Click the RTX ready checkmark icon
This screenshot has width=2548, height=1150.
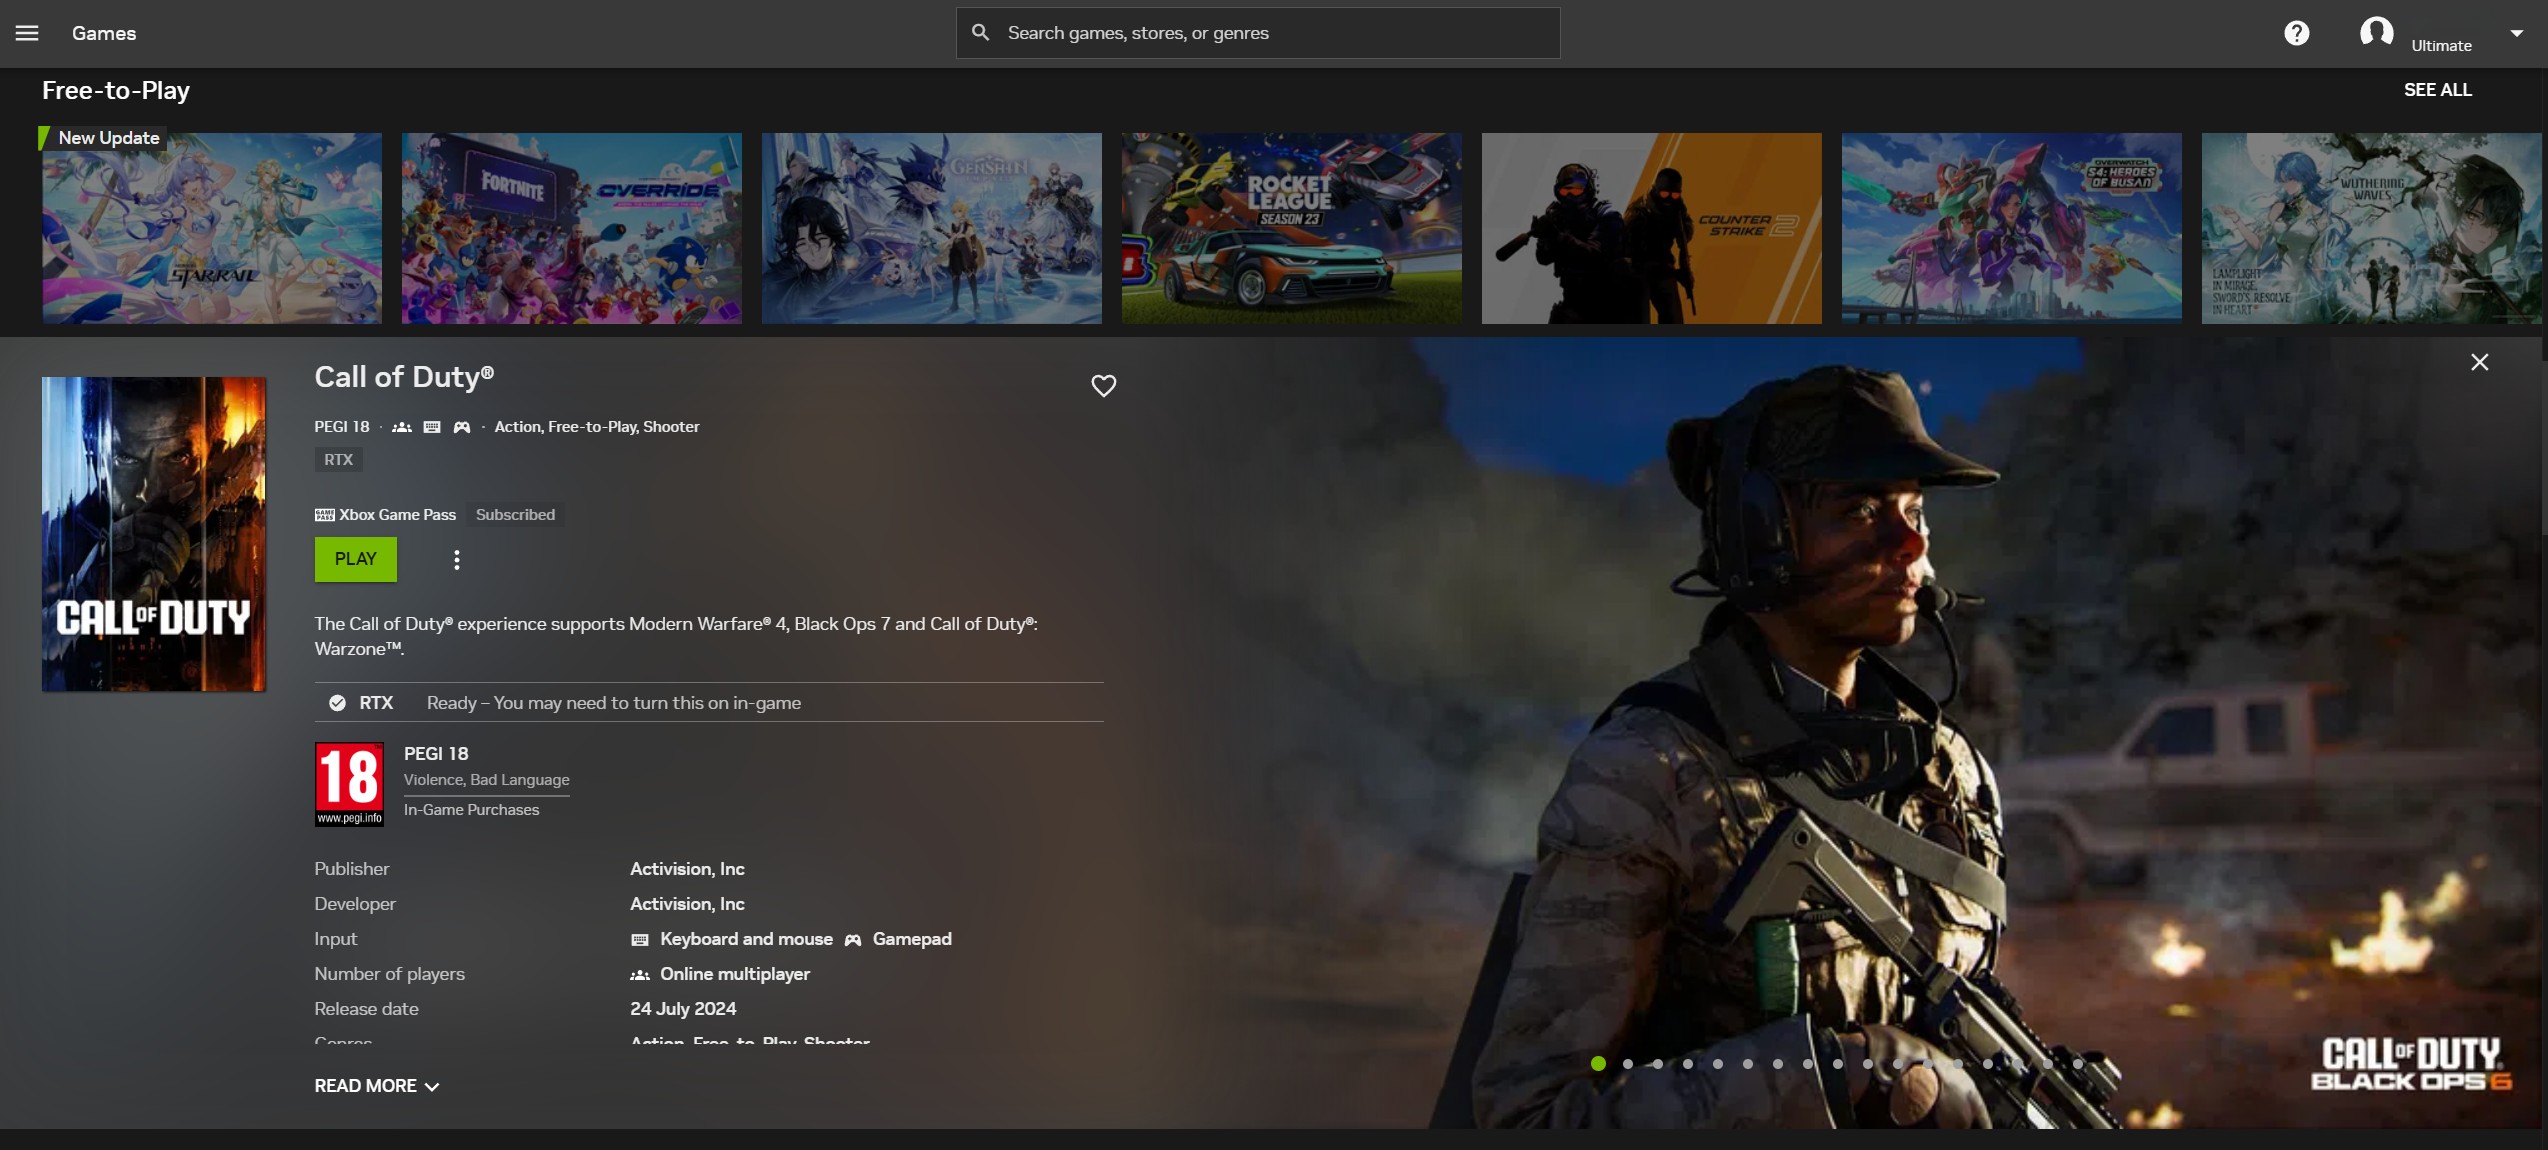pyautogui.click(x=338, y=703)
